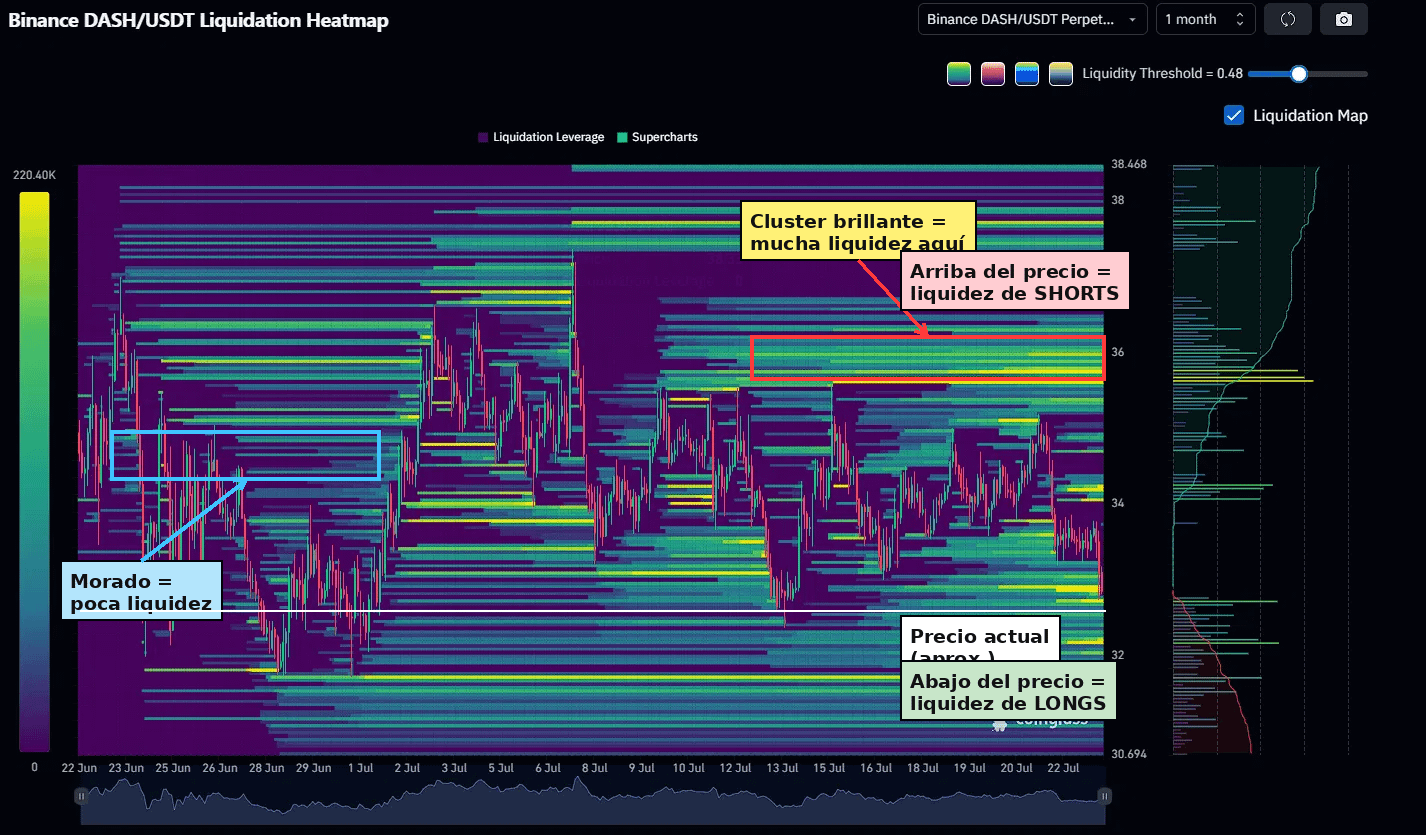1426x835 pixels.
Task: Click the refresh chart icon button
Action: pyautogui.click(x=1287, y=19)
